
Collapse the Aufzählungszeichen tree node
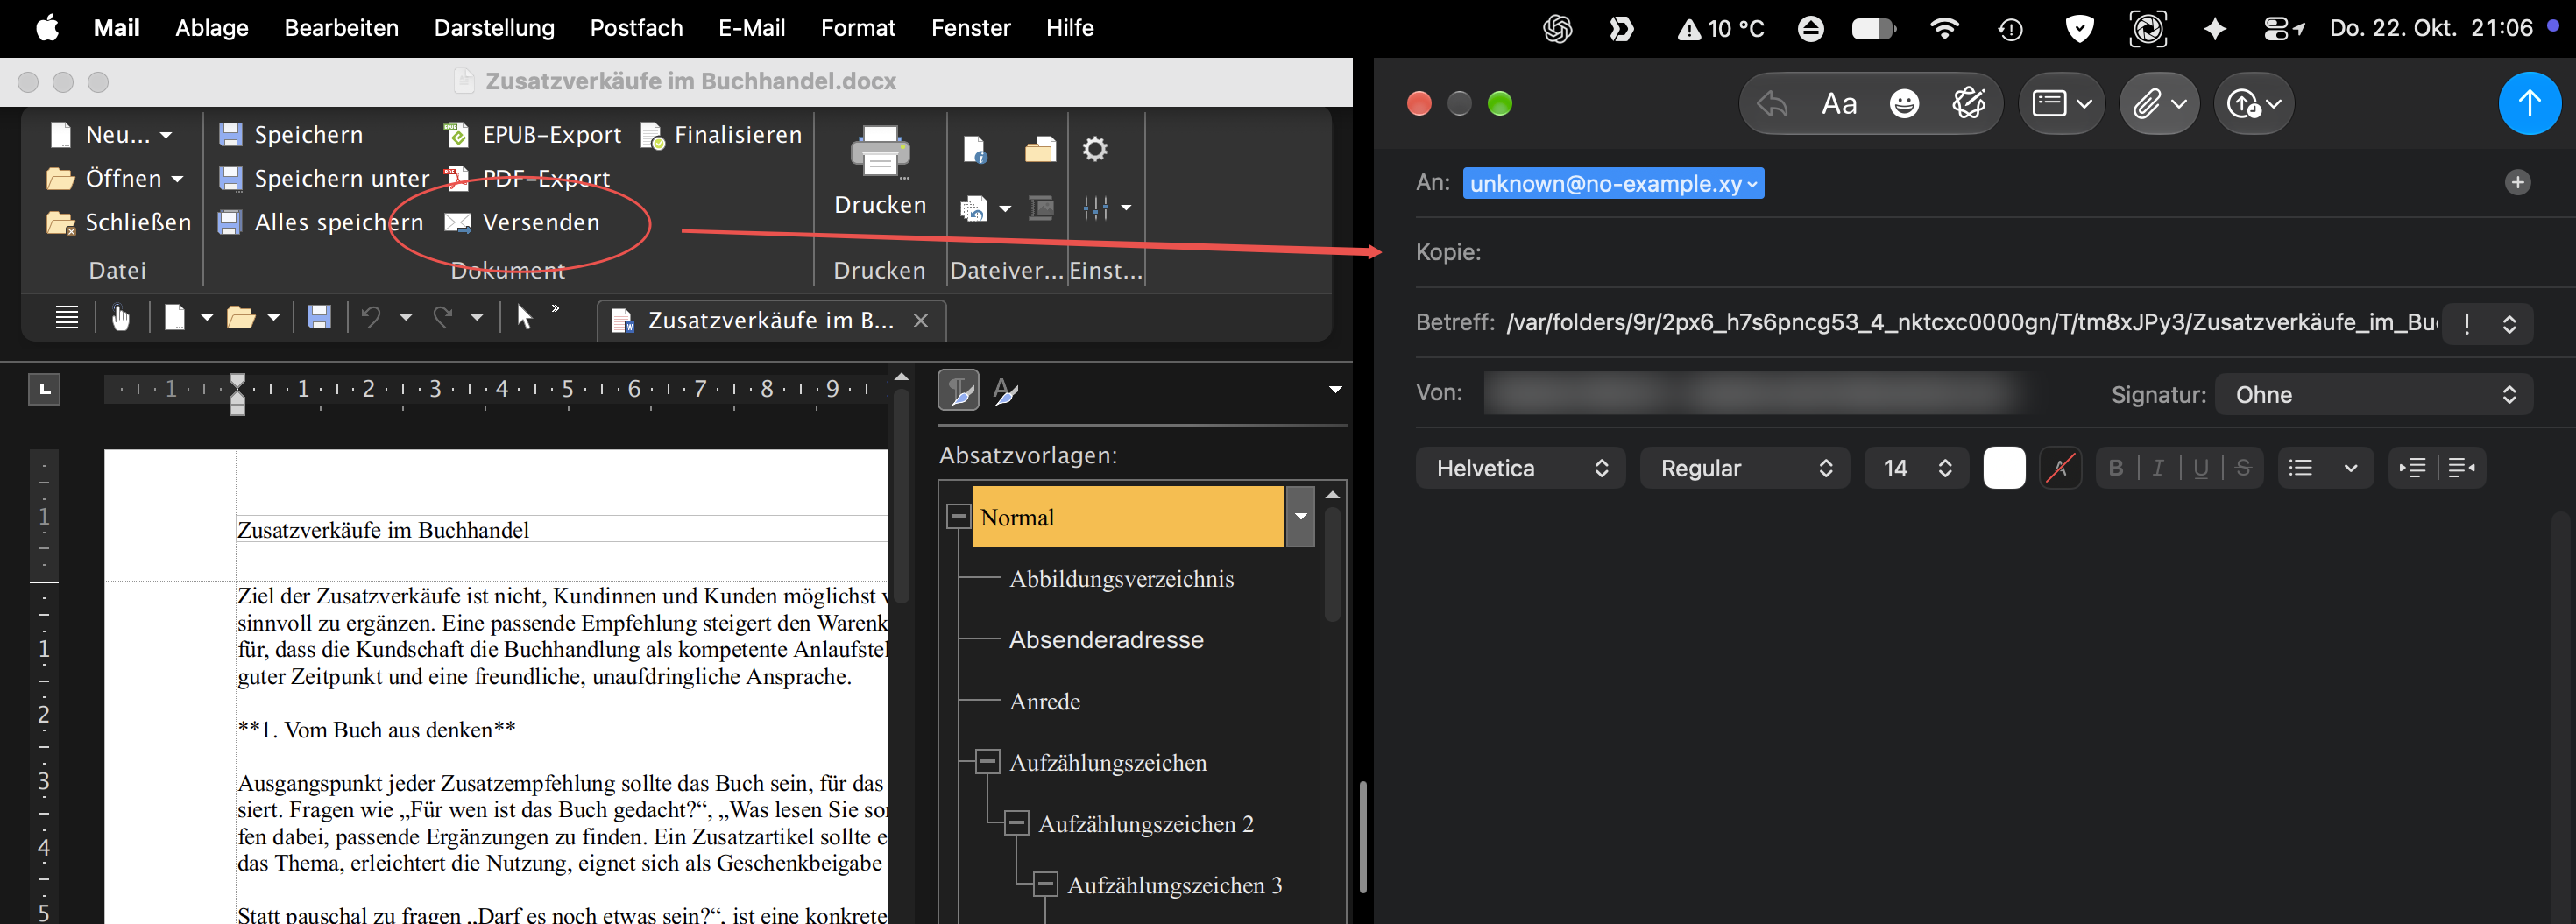(987, 762)
